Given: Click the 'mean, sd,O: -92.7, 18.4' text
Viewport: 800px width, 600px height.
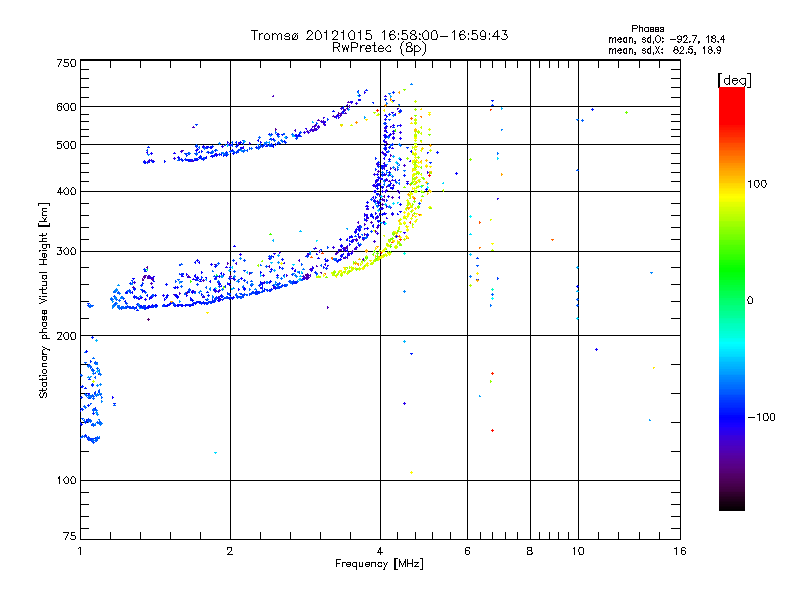Looking at the screenshot, I should [666, 39].
